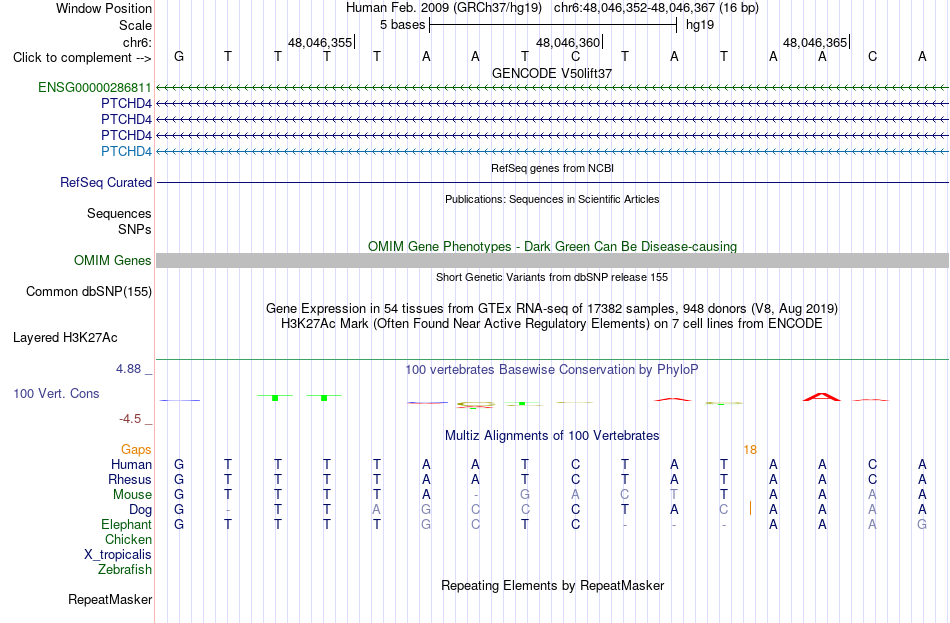This screenshot has height=623, width=950.
Task: Click the gray OMIM Genes bar
Action: [x=552, y=261]
